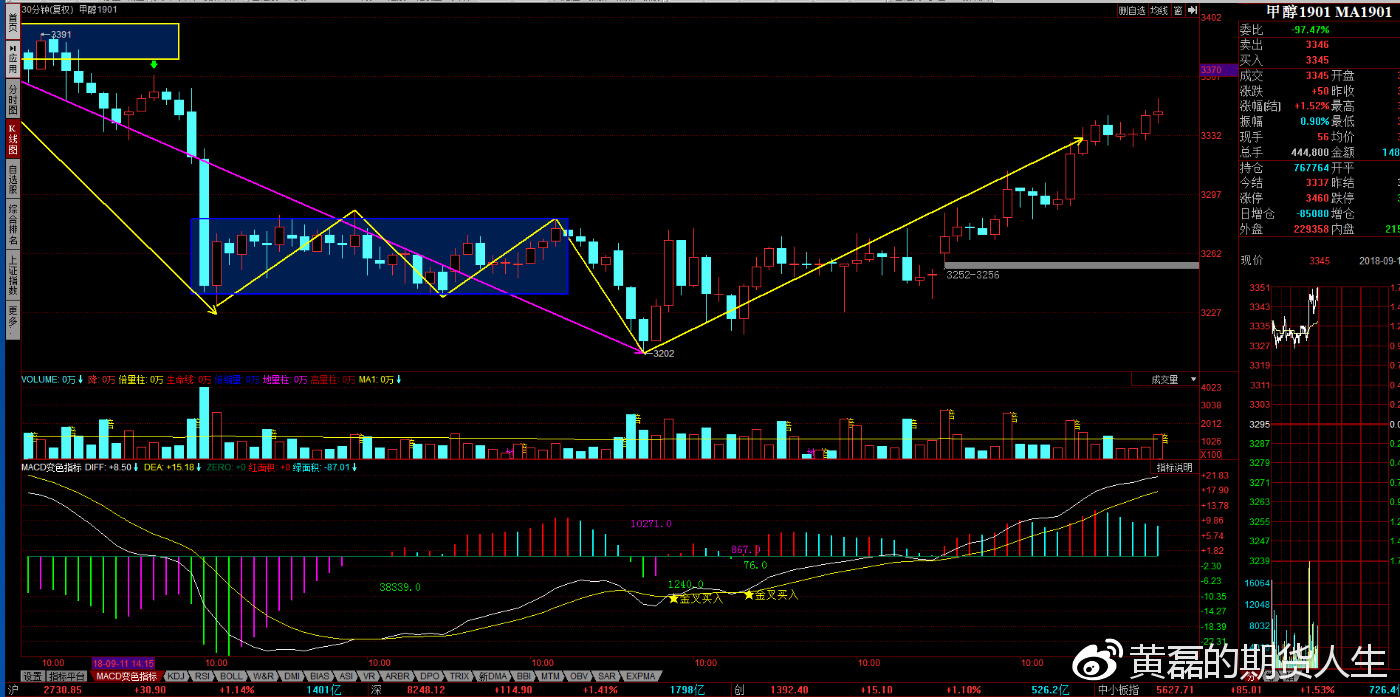Image resolution: width=1400 pixels, height=697 pixels.
Task: Click the 甲醇1901 MA1901 contract title
Action: tap(1328, 10)
